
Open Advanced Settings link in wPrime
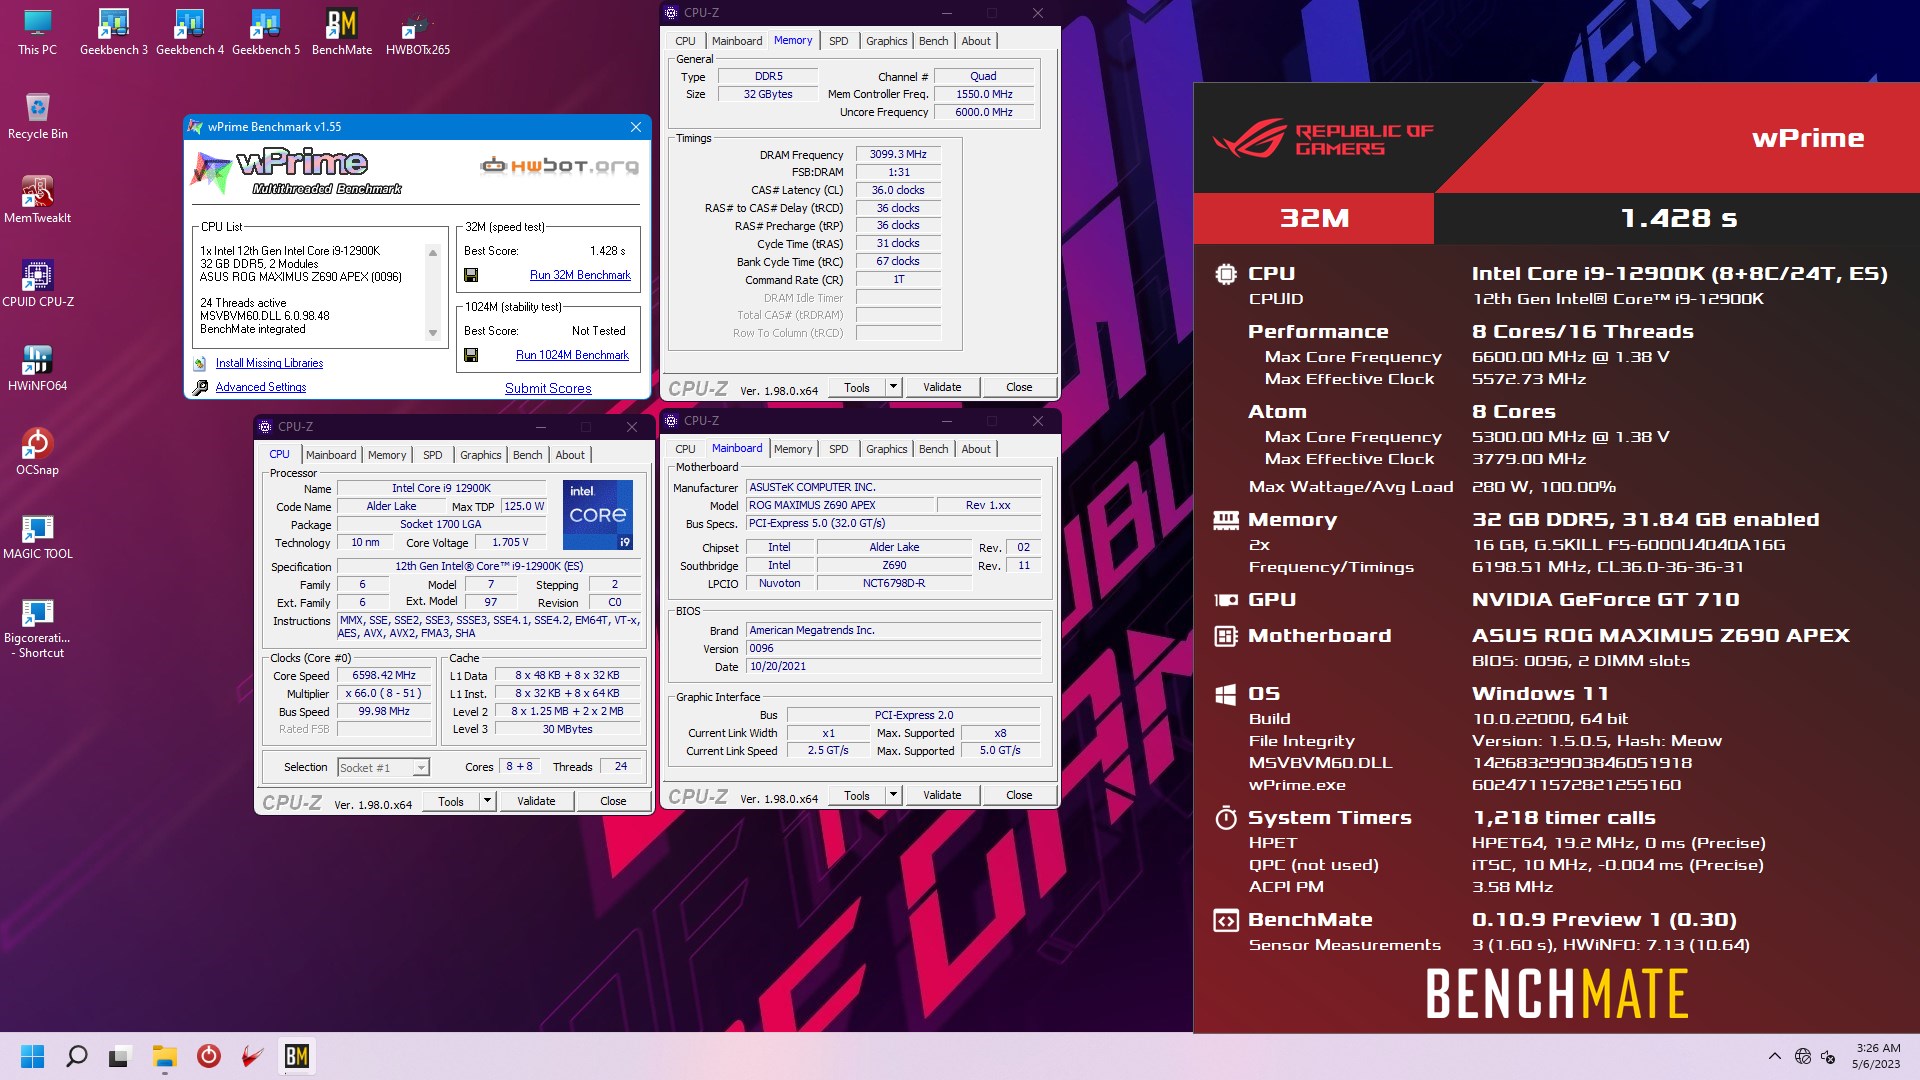pos(261,387)
